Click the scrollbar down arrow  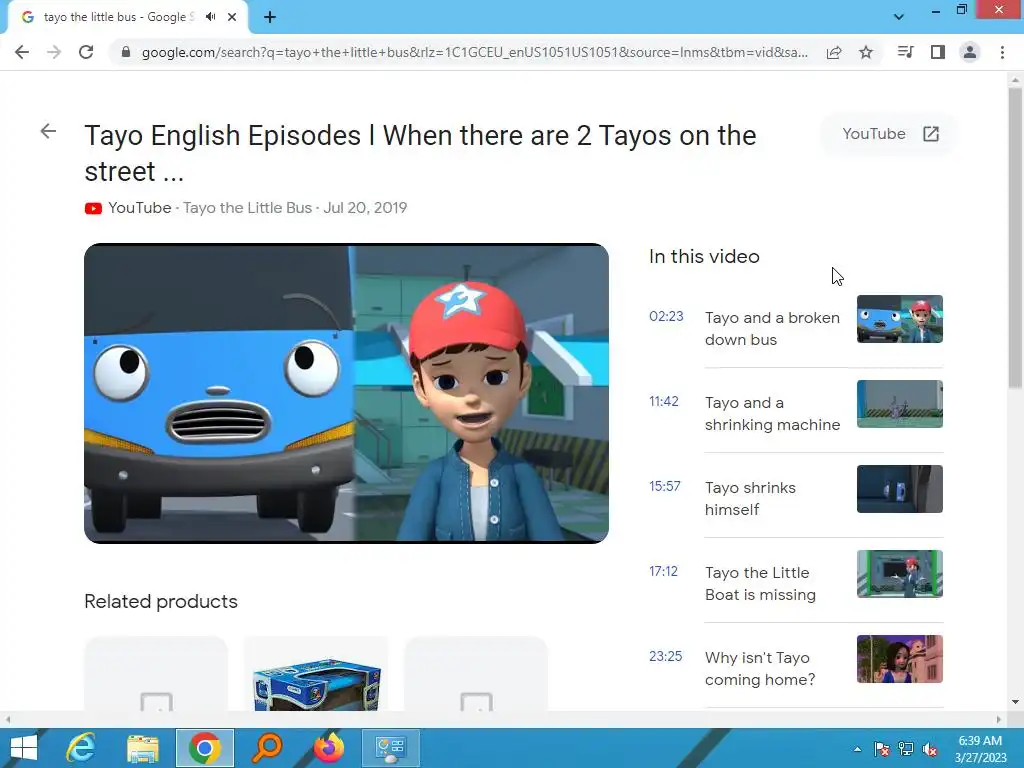1015,702
